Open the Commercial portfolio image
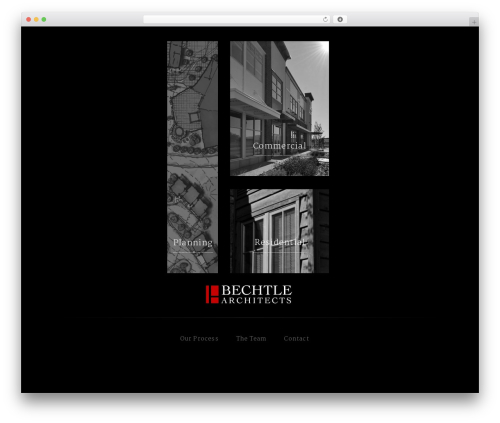The width and height of the screenshot is (500, 423). [x=279, y=108]
